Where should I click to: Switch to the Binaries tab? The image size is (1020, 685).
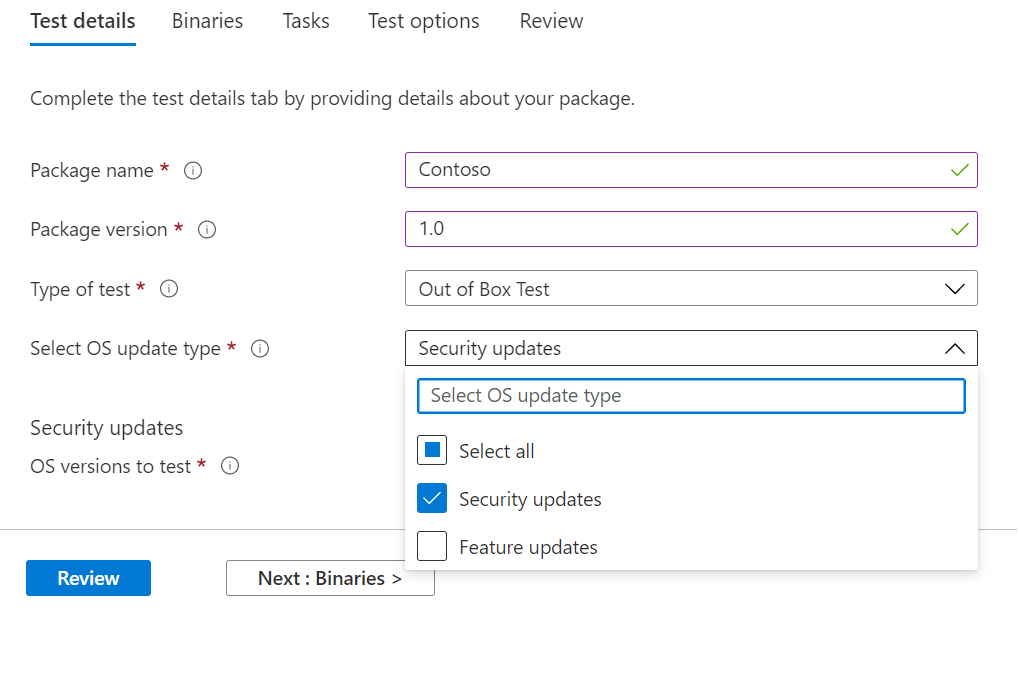[207, 21]
